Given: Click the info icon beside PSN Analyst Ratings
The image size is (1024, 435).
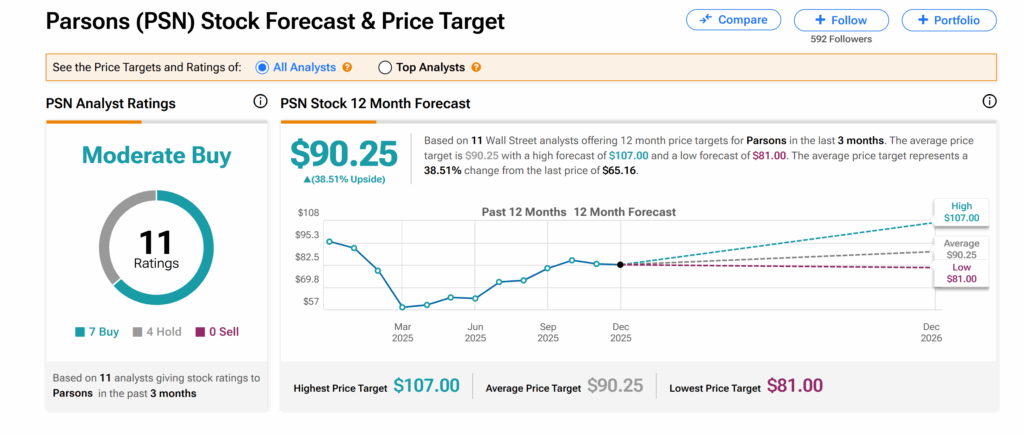Looking at the screenshot, I should coord(260,102).
